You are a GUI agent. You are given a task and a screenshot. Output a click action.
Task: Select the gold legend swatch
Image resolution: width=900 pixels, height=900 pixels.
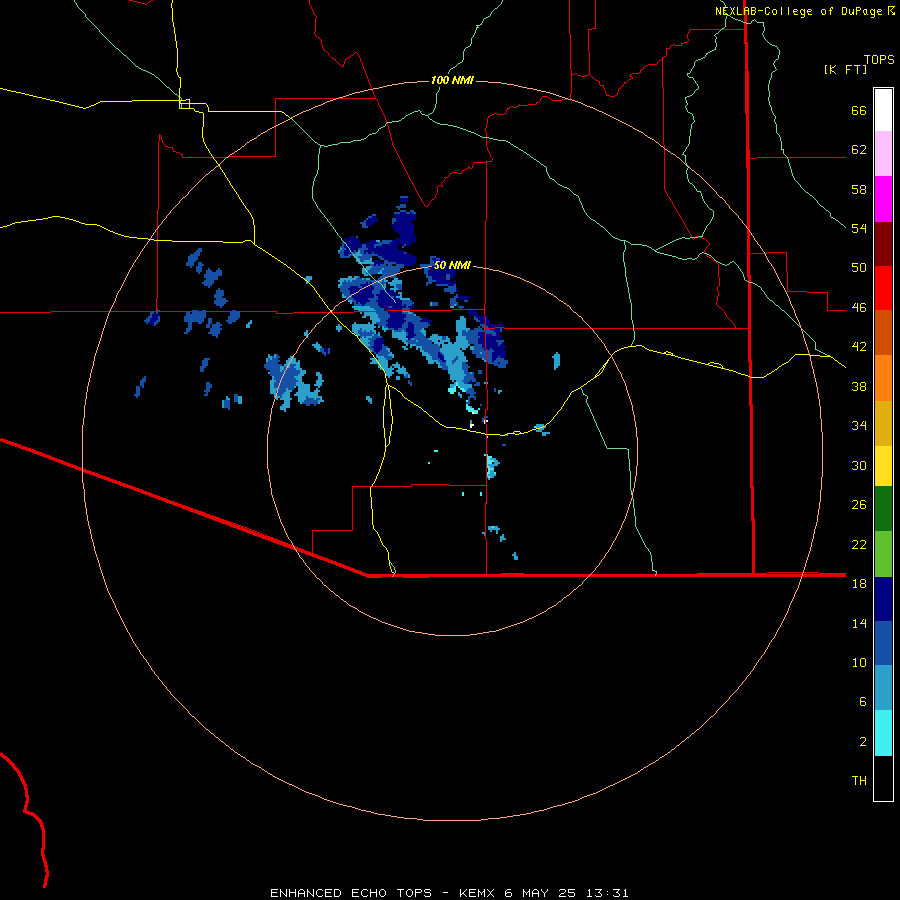pos(883,422)
